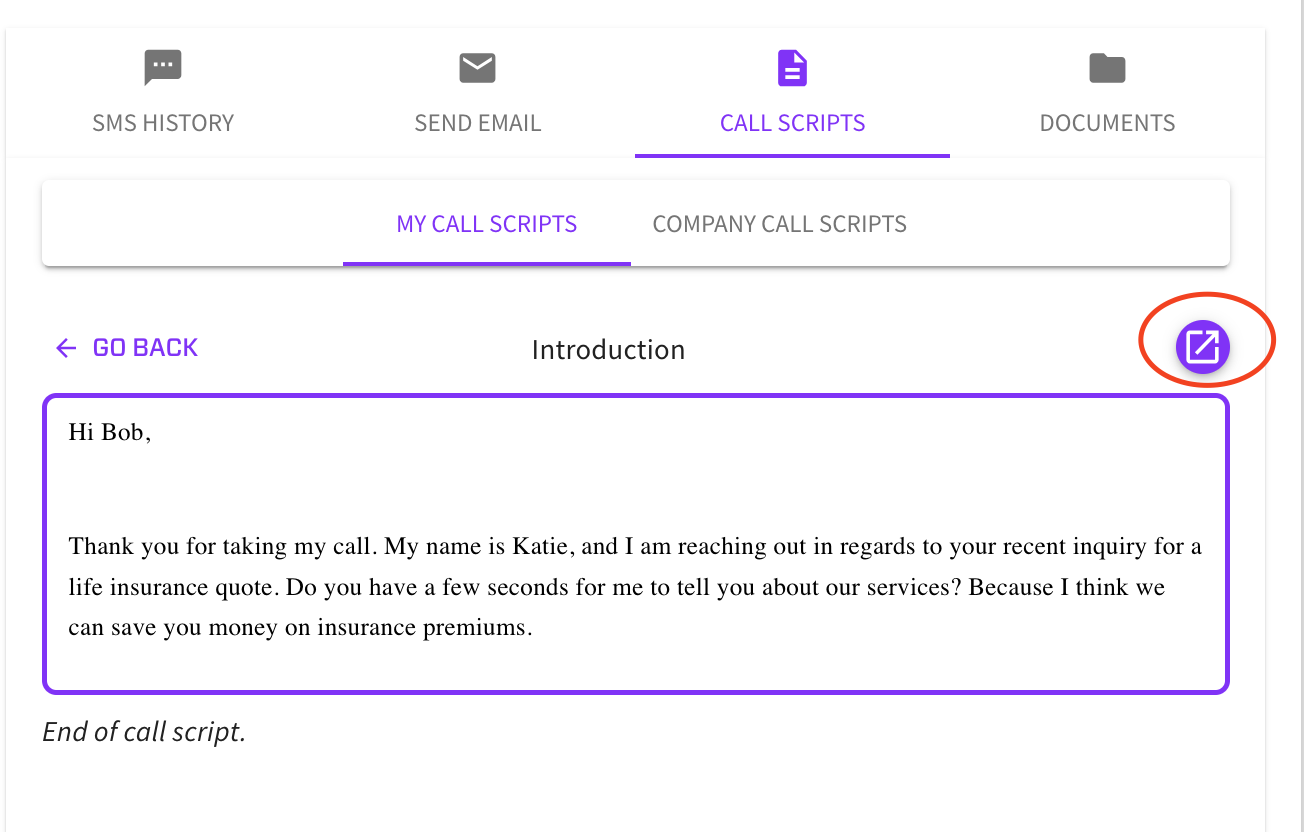Select the SMS chat bubble icon
1304x832 pixels.
click(x=162, y=68)
